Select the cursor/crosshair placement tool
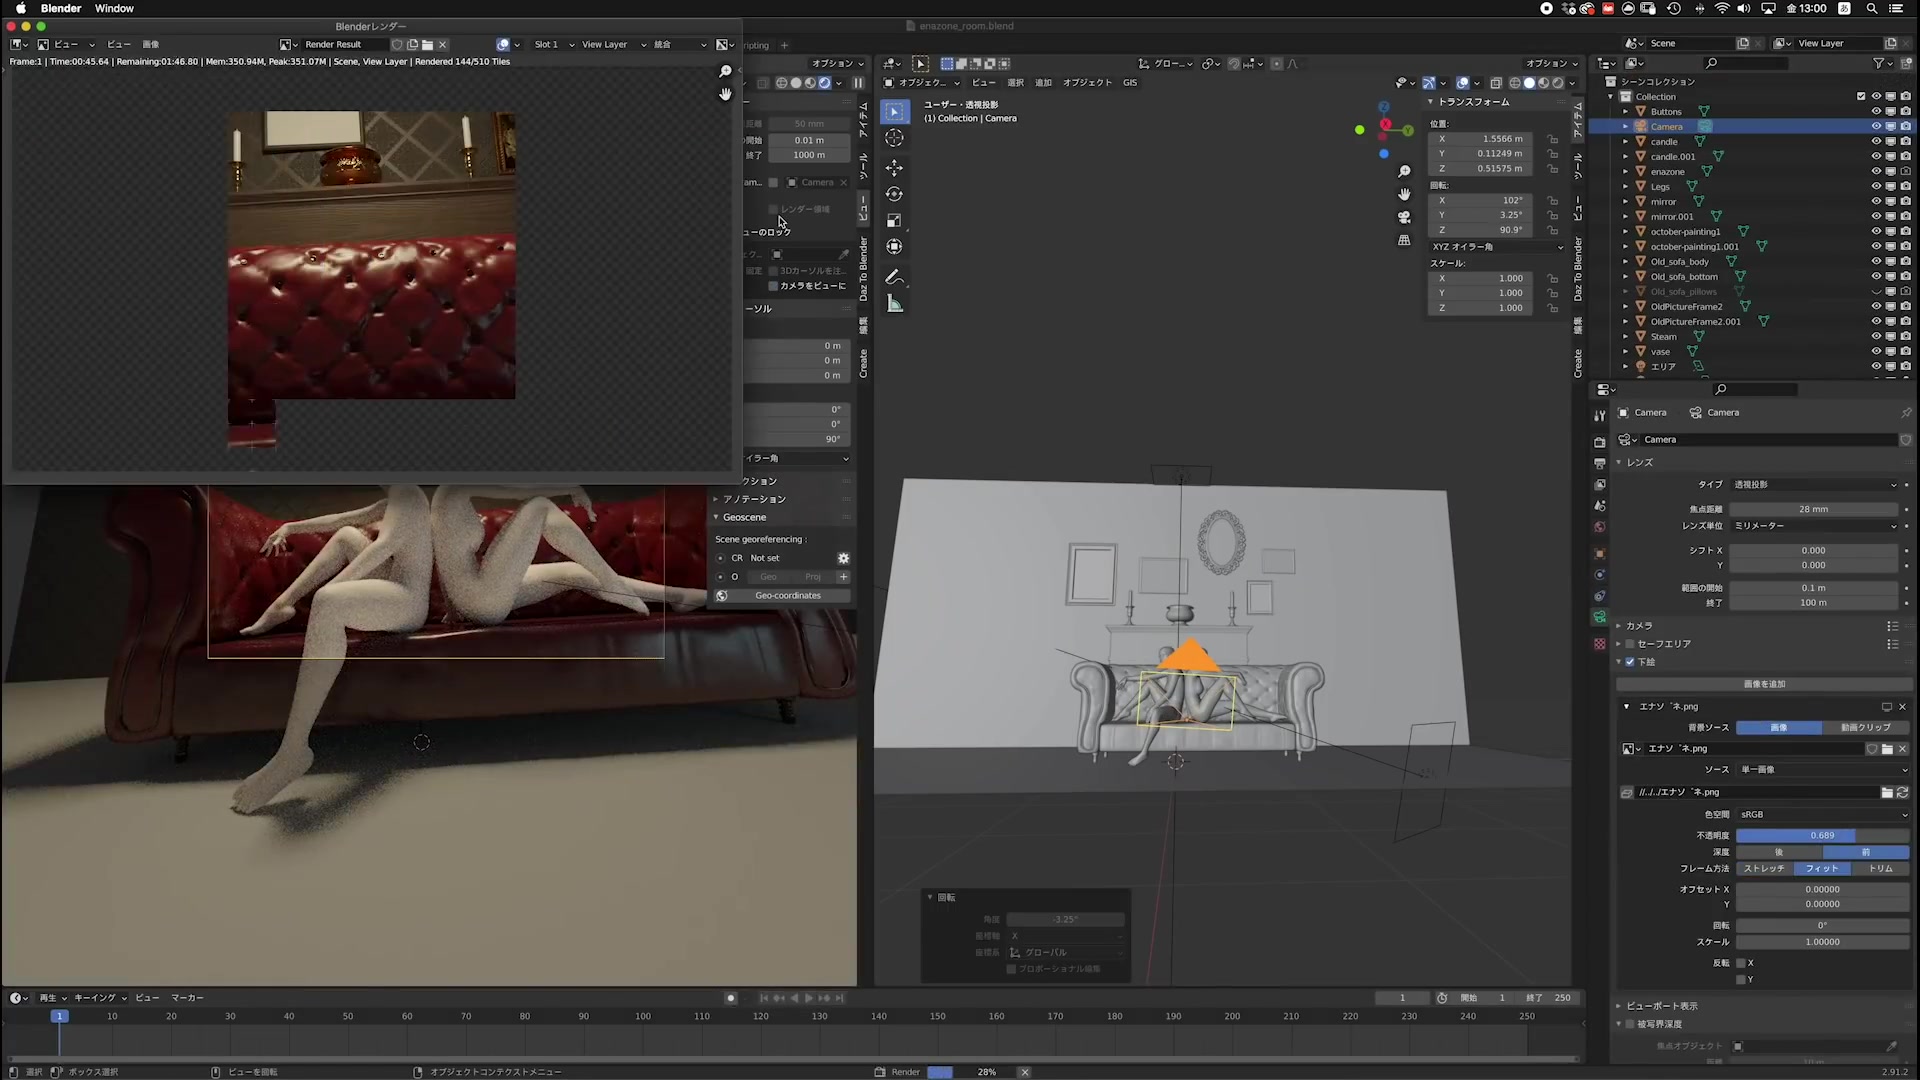The width and height of the screenshot is (1920, 1080). point(895,138)
